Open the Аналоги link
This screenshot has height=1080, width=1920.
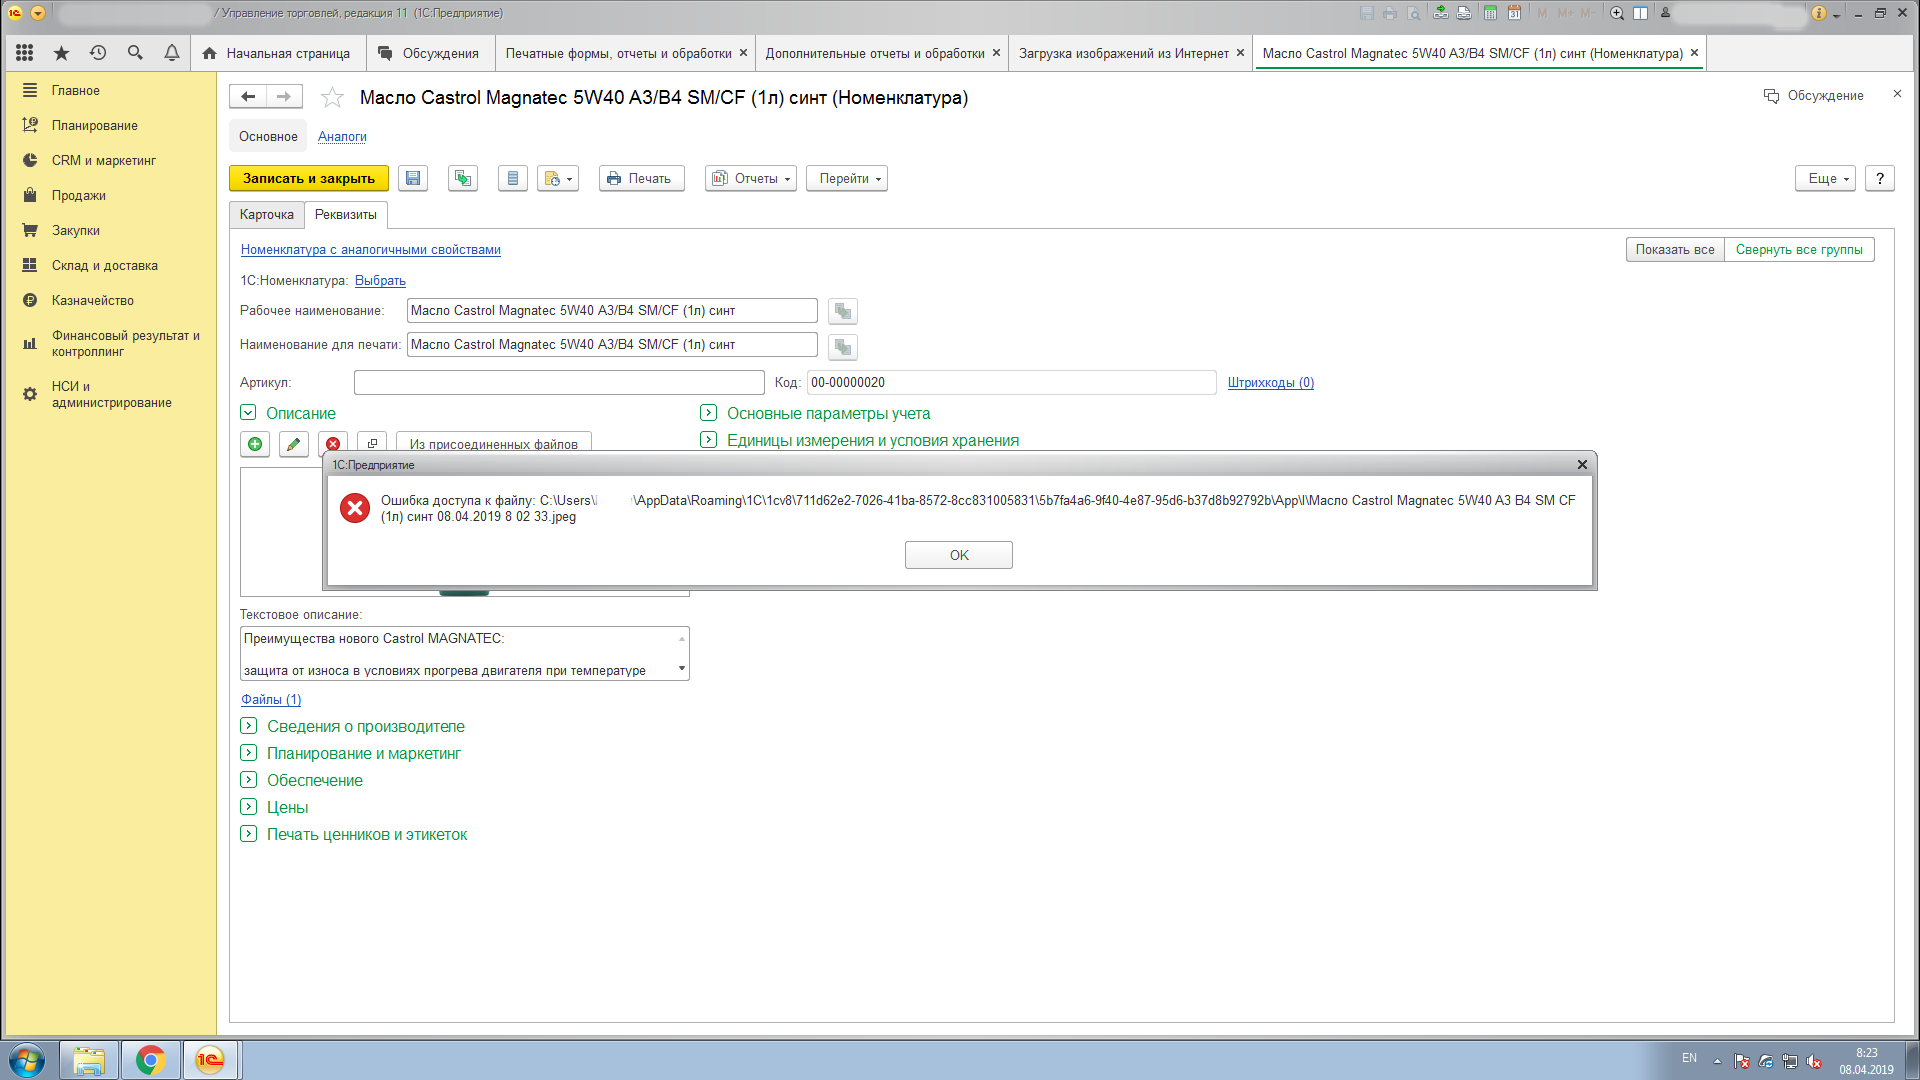click(342, 136)
